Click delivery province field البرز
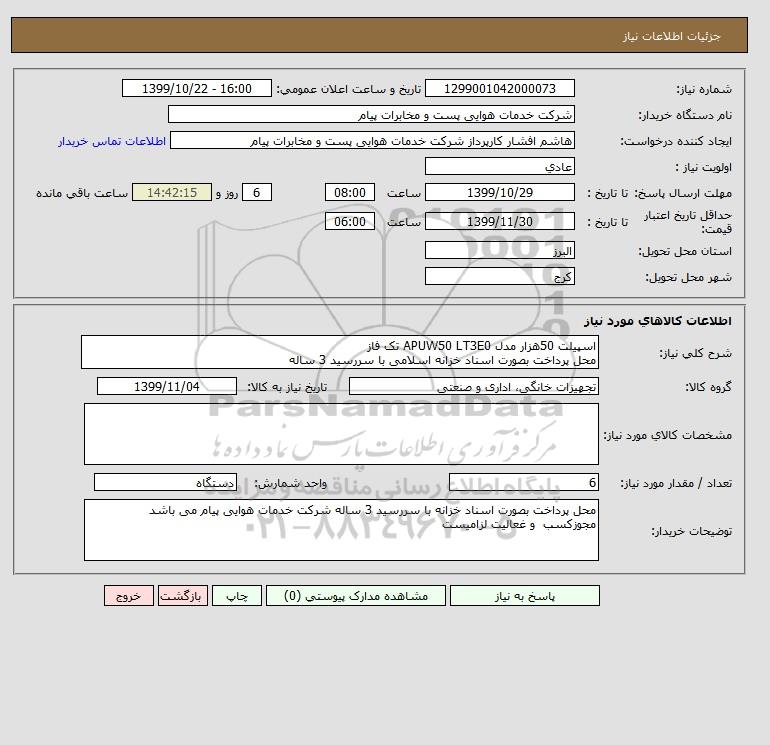 [x=499, y=250]
